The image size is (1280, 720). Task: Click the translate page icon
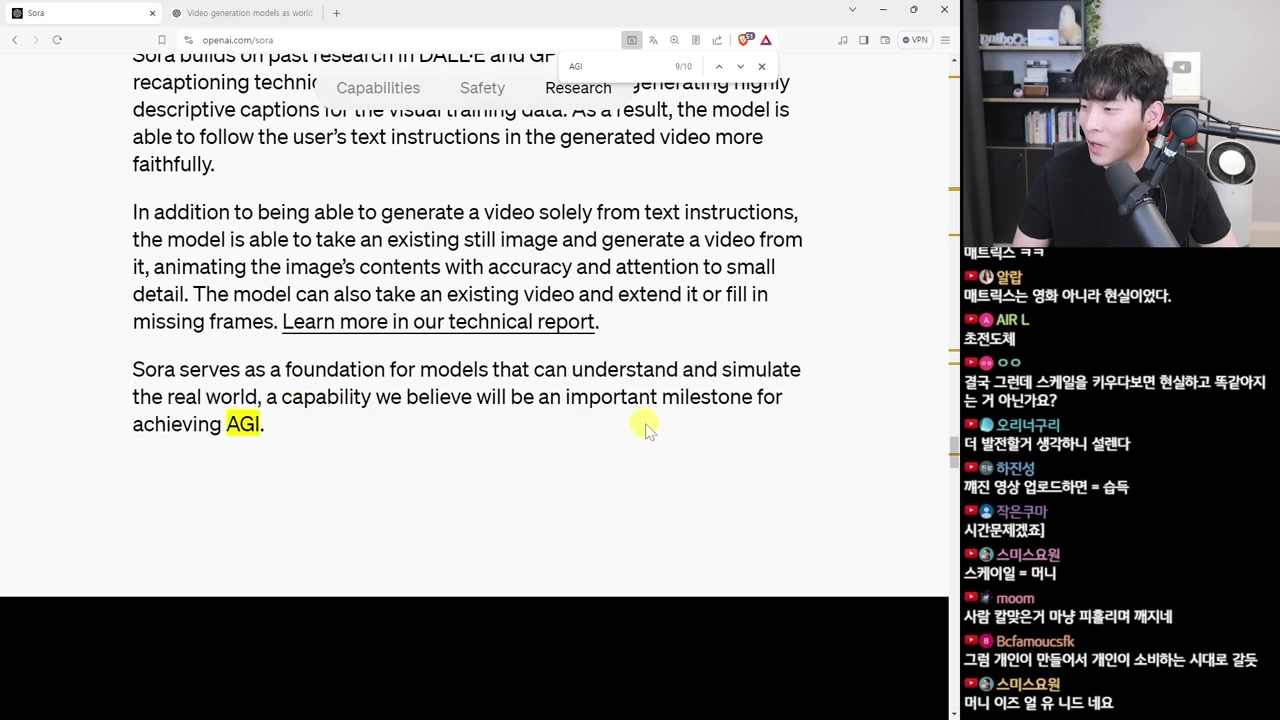653,40
